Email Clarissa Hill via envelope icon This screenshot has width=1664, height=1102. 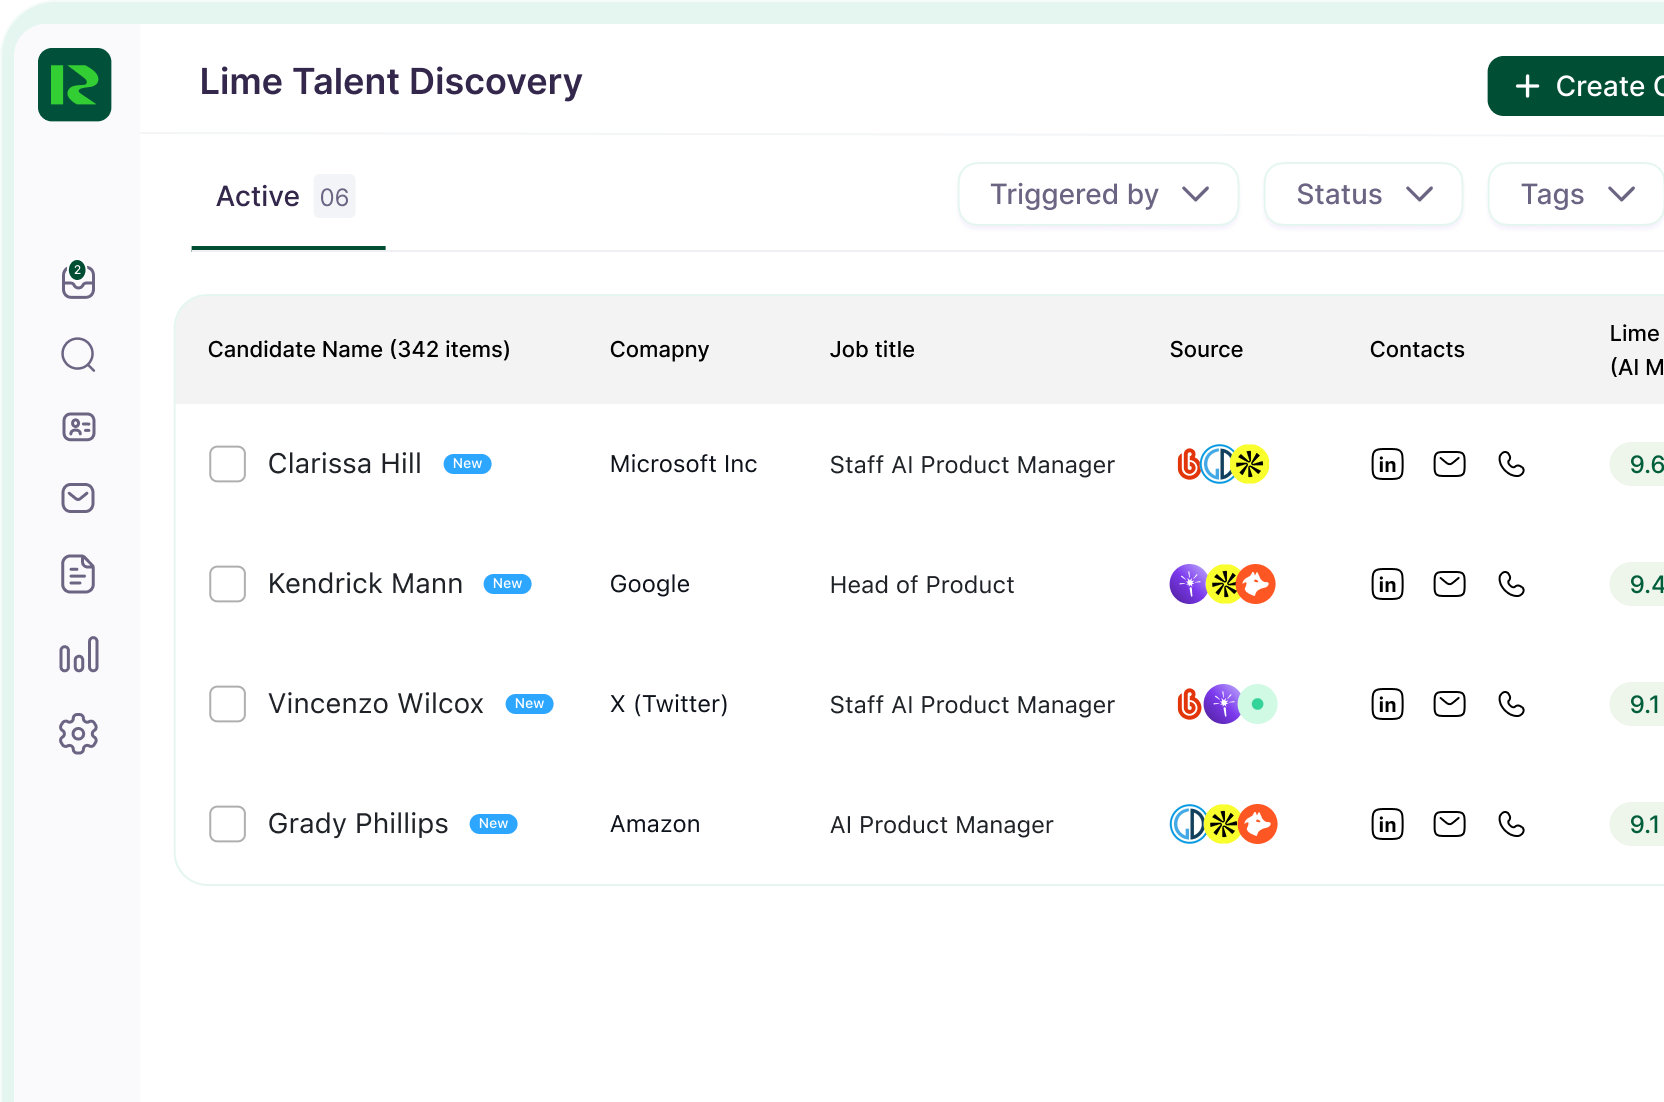pos(1450,464)
